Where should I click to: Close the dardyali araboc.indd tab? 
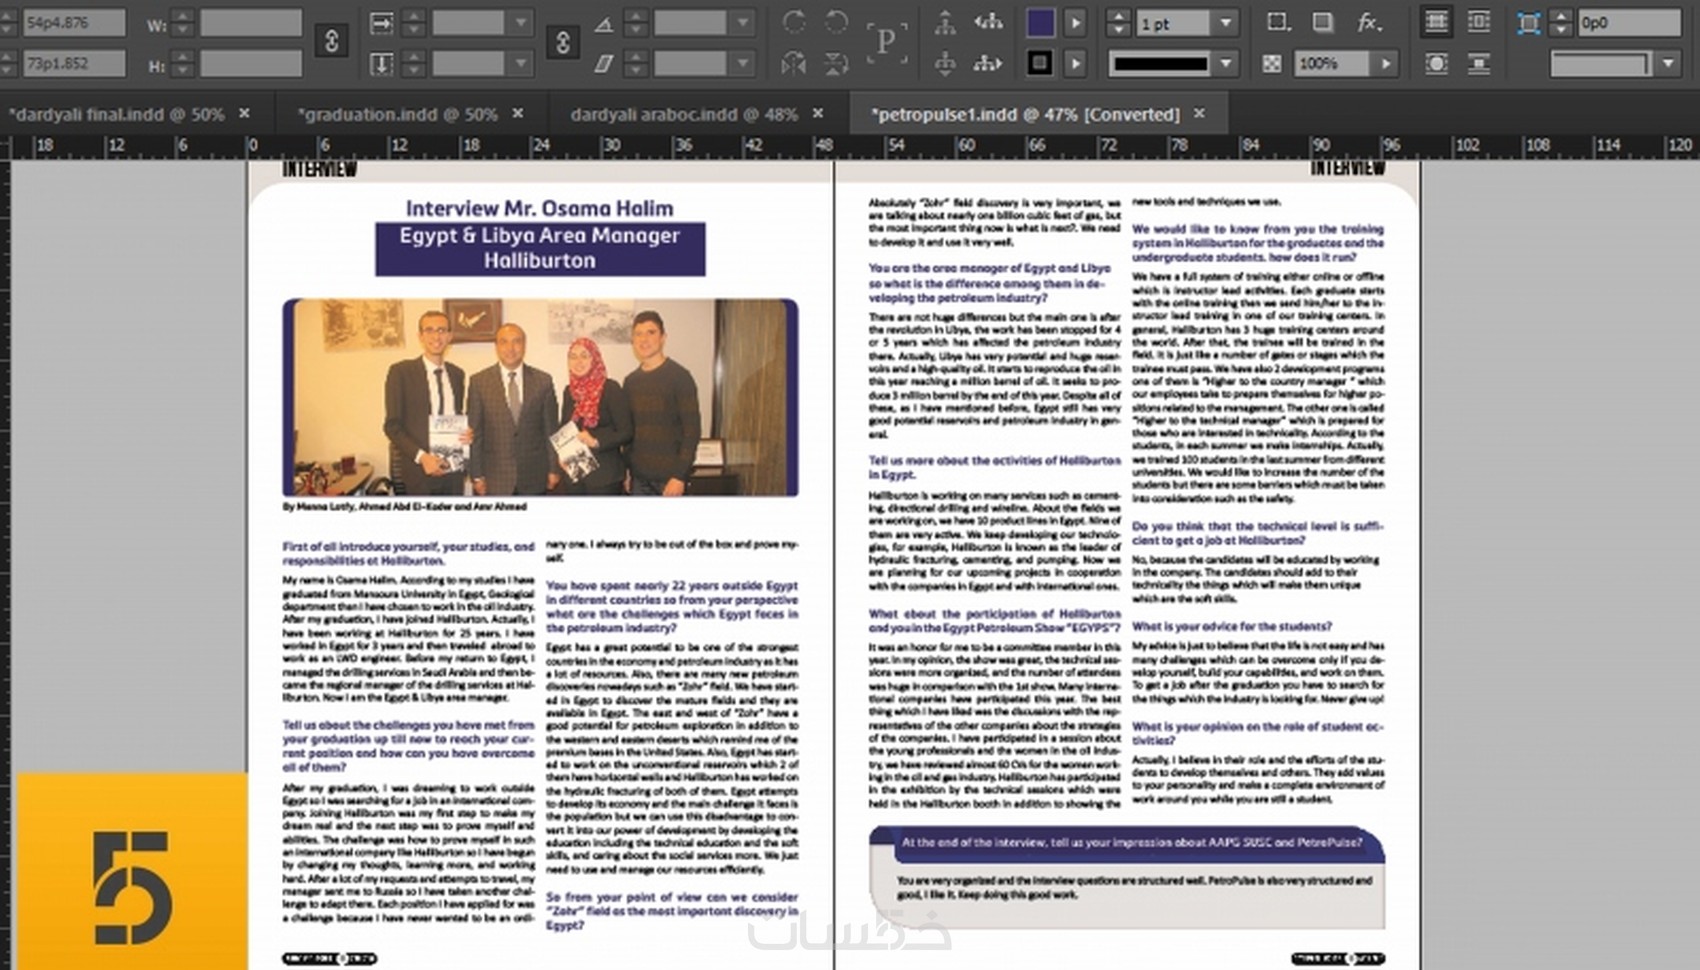[x=818, y=113]
